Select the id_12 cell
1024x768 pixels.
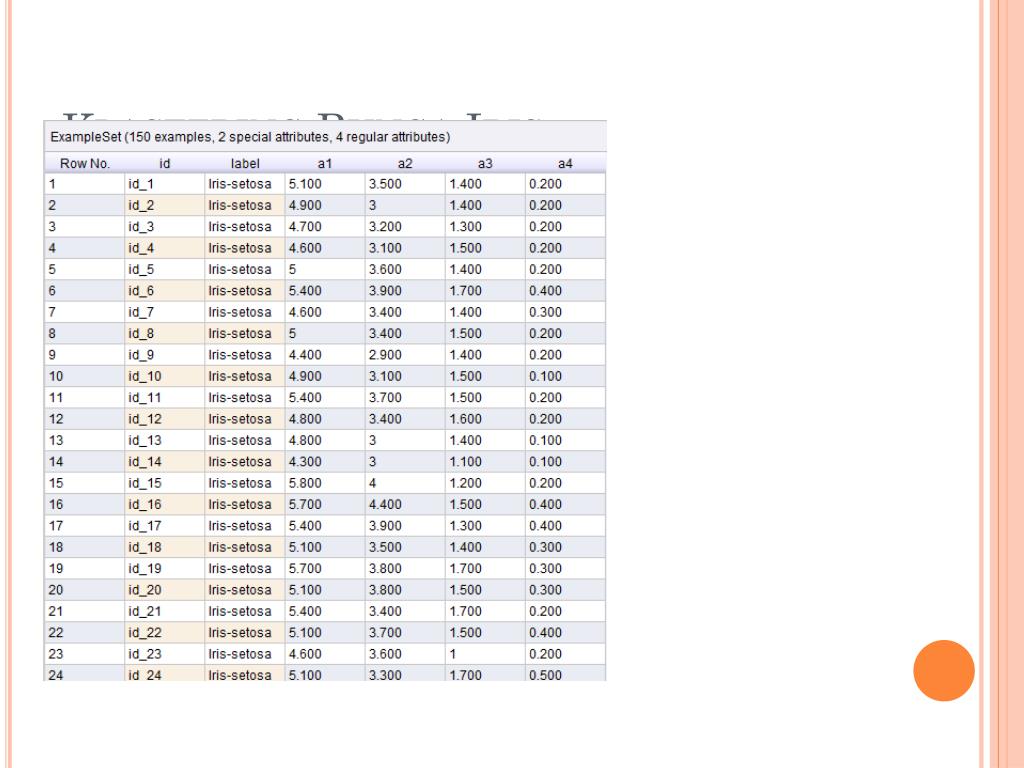point(165,419)
